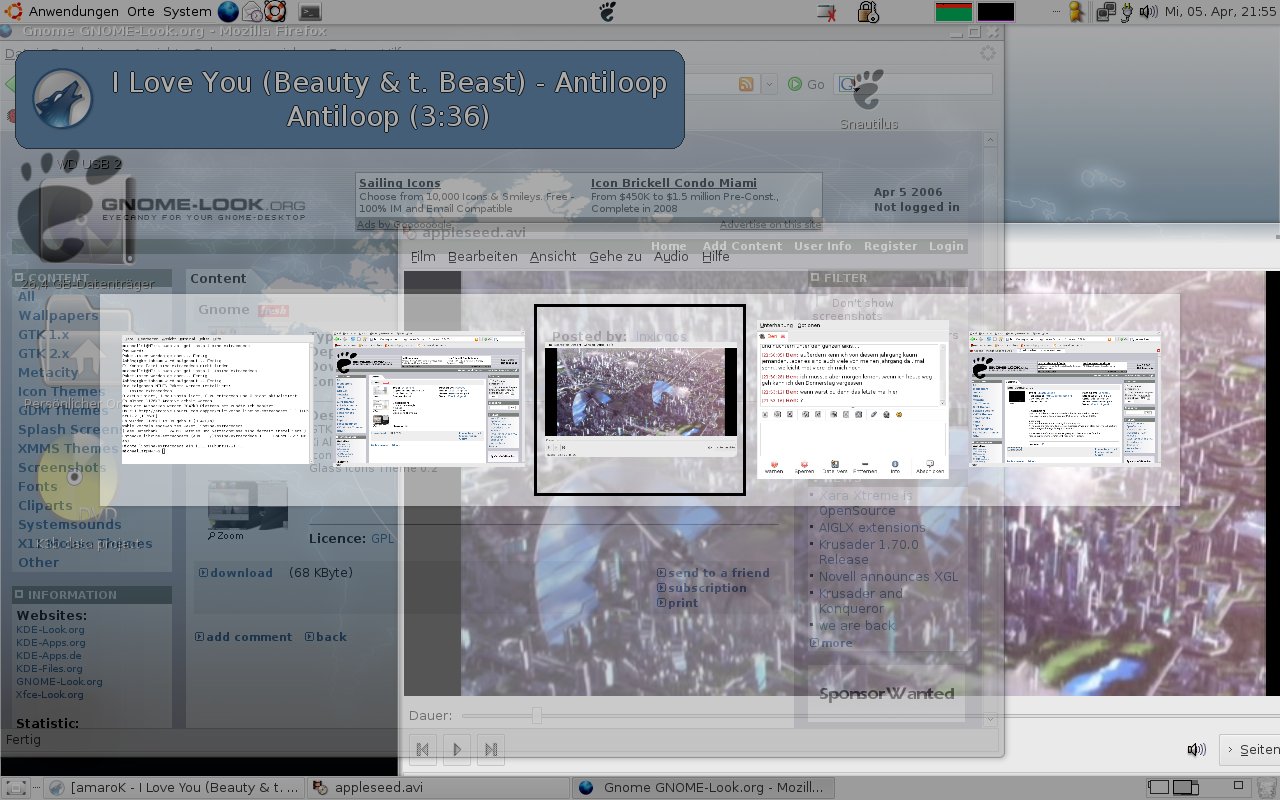
Task: Click the padlock thermometer applet icon
Action: 868,12
